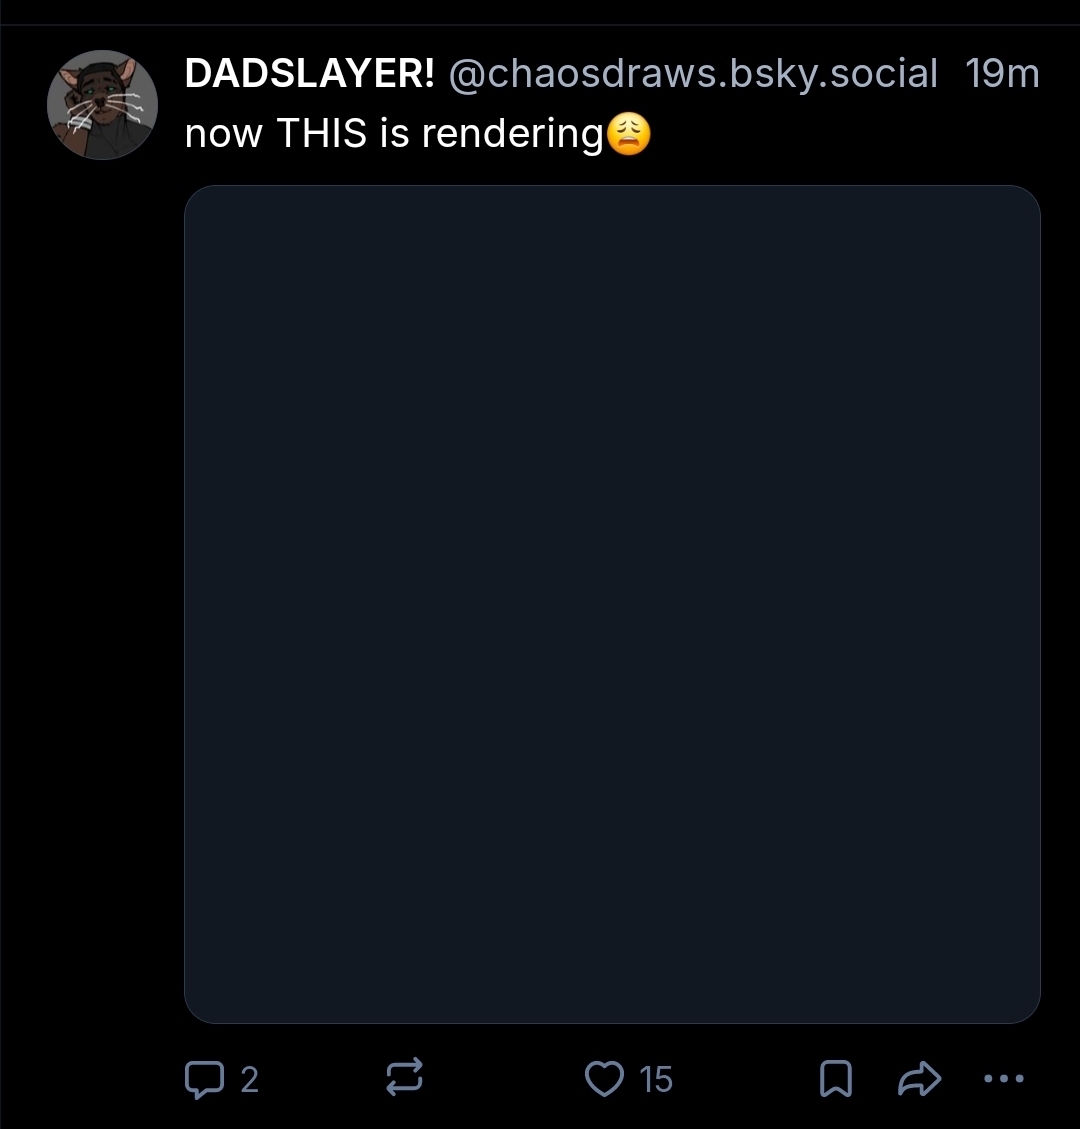Image resolution: width=1080 pixels, height=1129 pixels.
Task: Click the share arrow icon
Action: [919, 1079]
